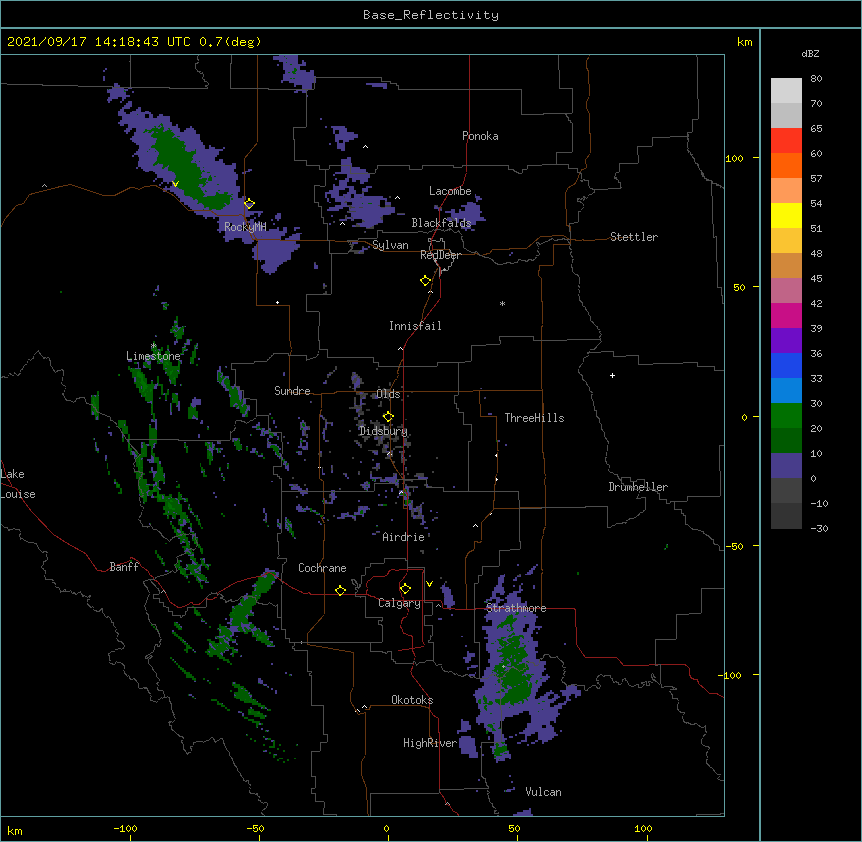Click the white asterisk marker east of Innisfail

pos(502,303)
